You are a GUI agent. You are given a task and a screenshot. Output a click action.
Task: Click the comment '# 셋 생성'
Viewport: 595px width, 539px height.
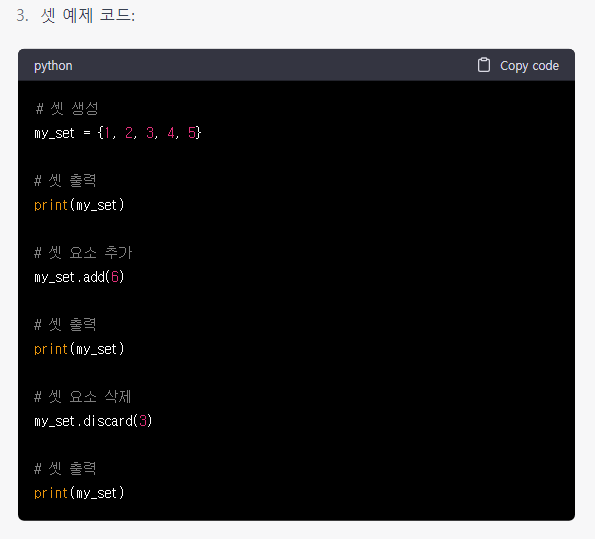[67, 109]
